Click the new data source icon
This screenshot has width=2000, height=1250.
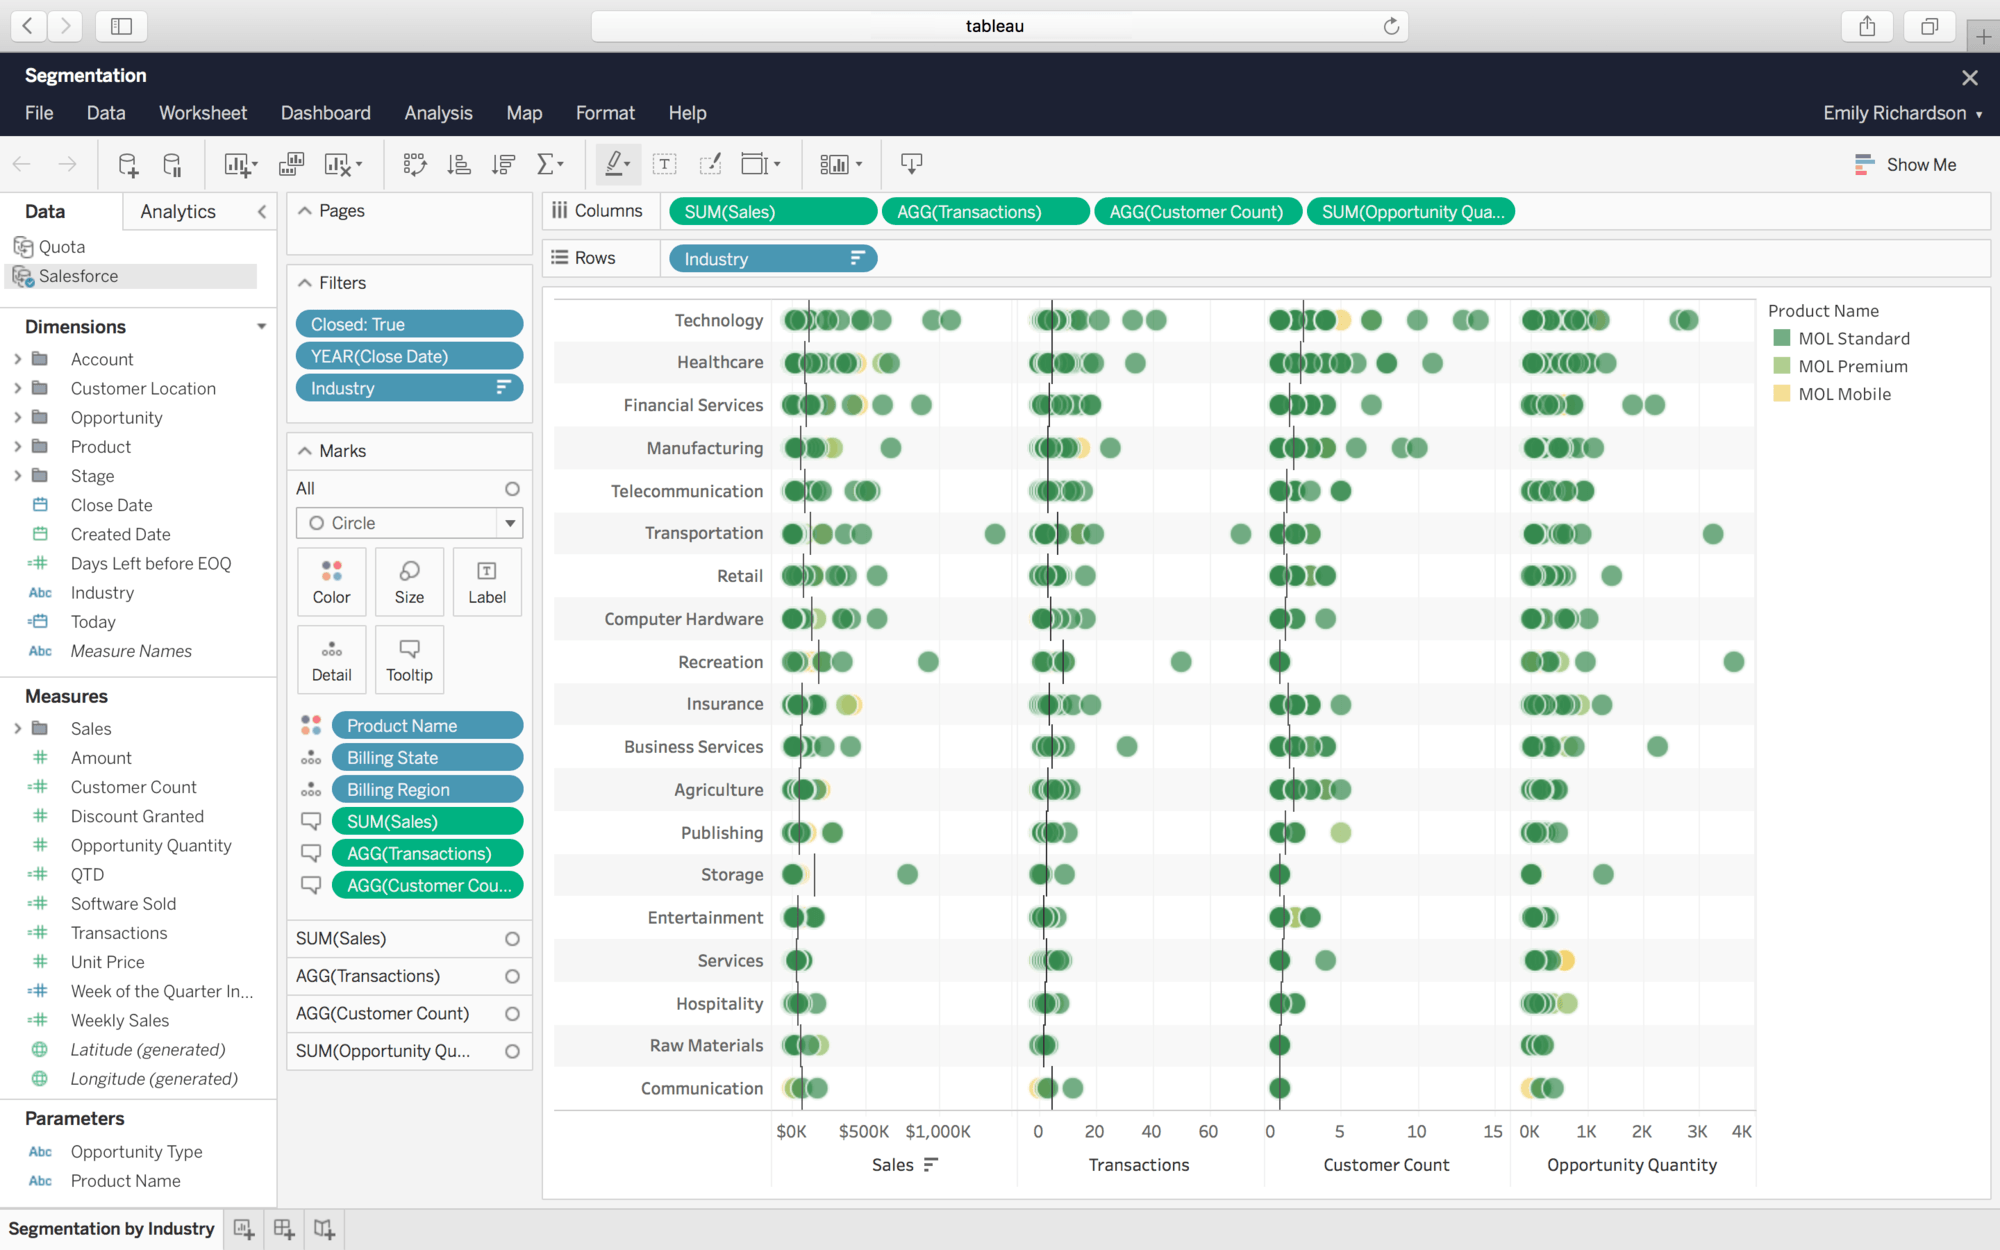[127, 165]
